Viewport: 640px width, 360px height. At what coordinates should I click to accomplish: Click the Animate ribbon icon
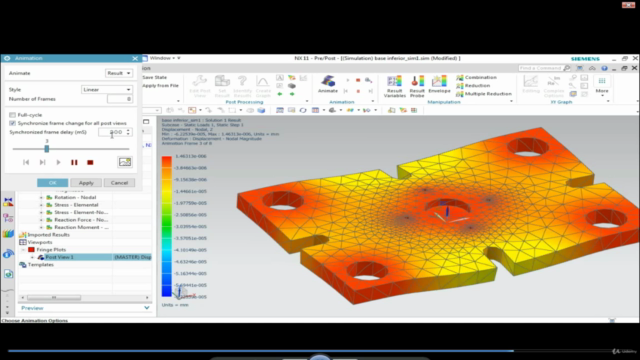[x=328, y=84]
